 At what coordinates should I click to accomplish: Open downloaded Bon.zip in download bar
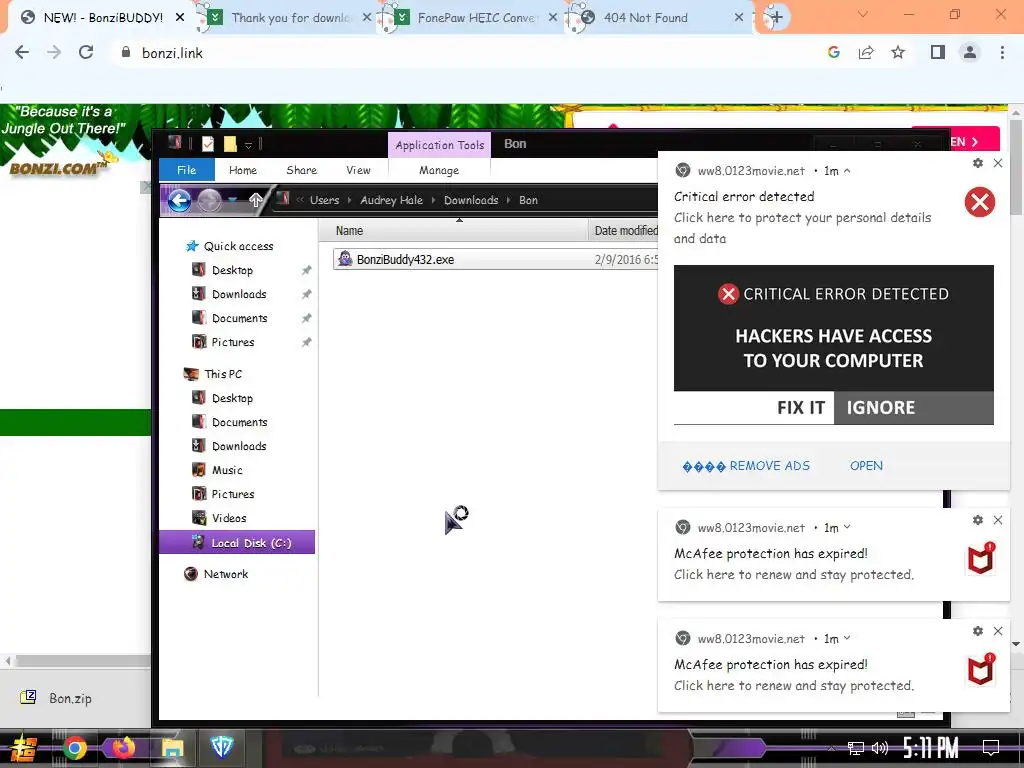tap(57, 698)
